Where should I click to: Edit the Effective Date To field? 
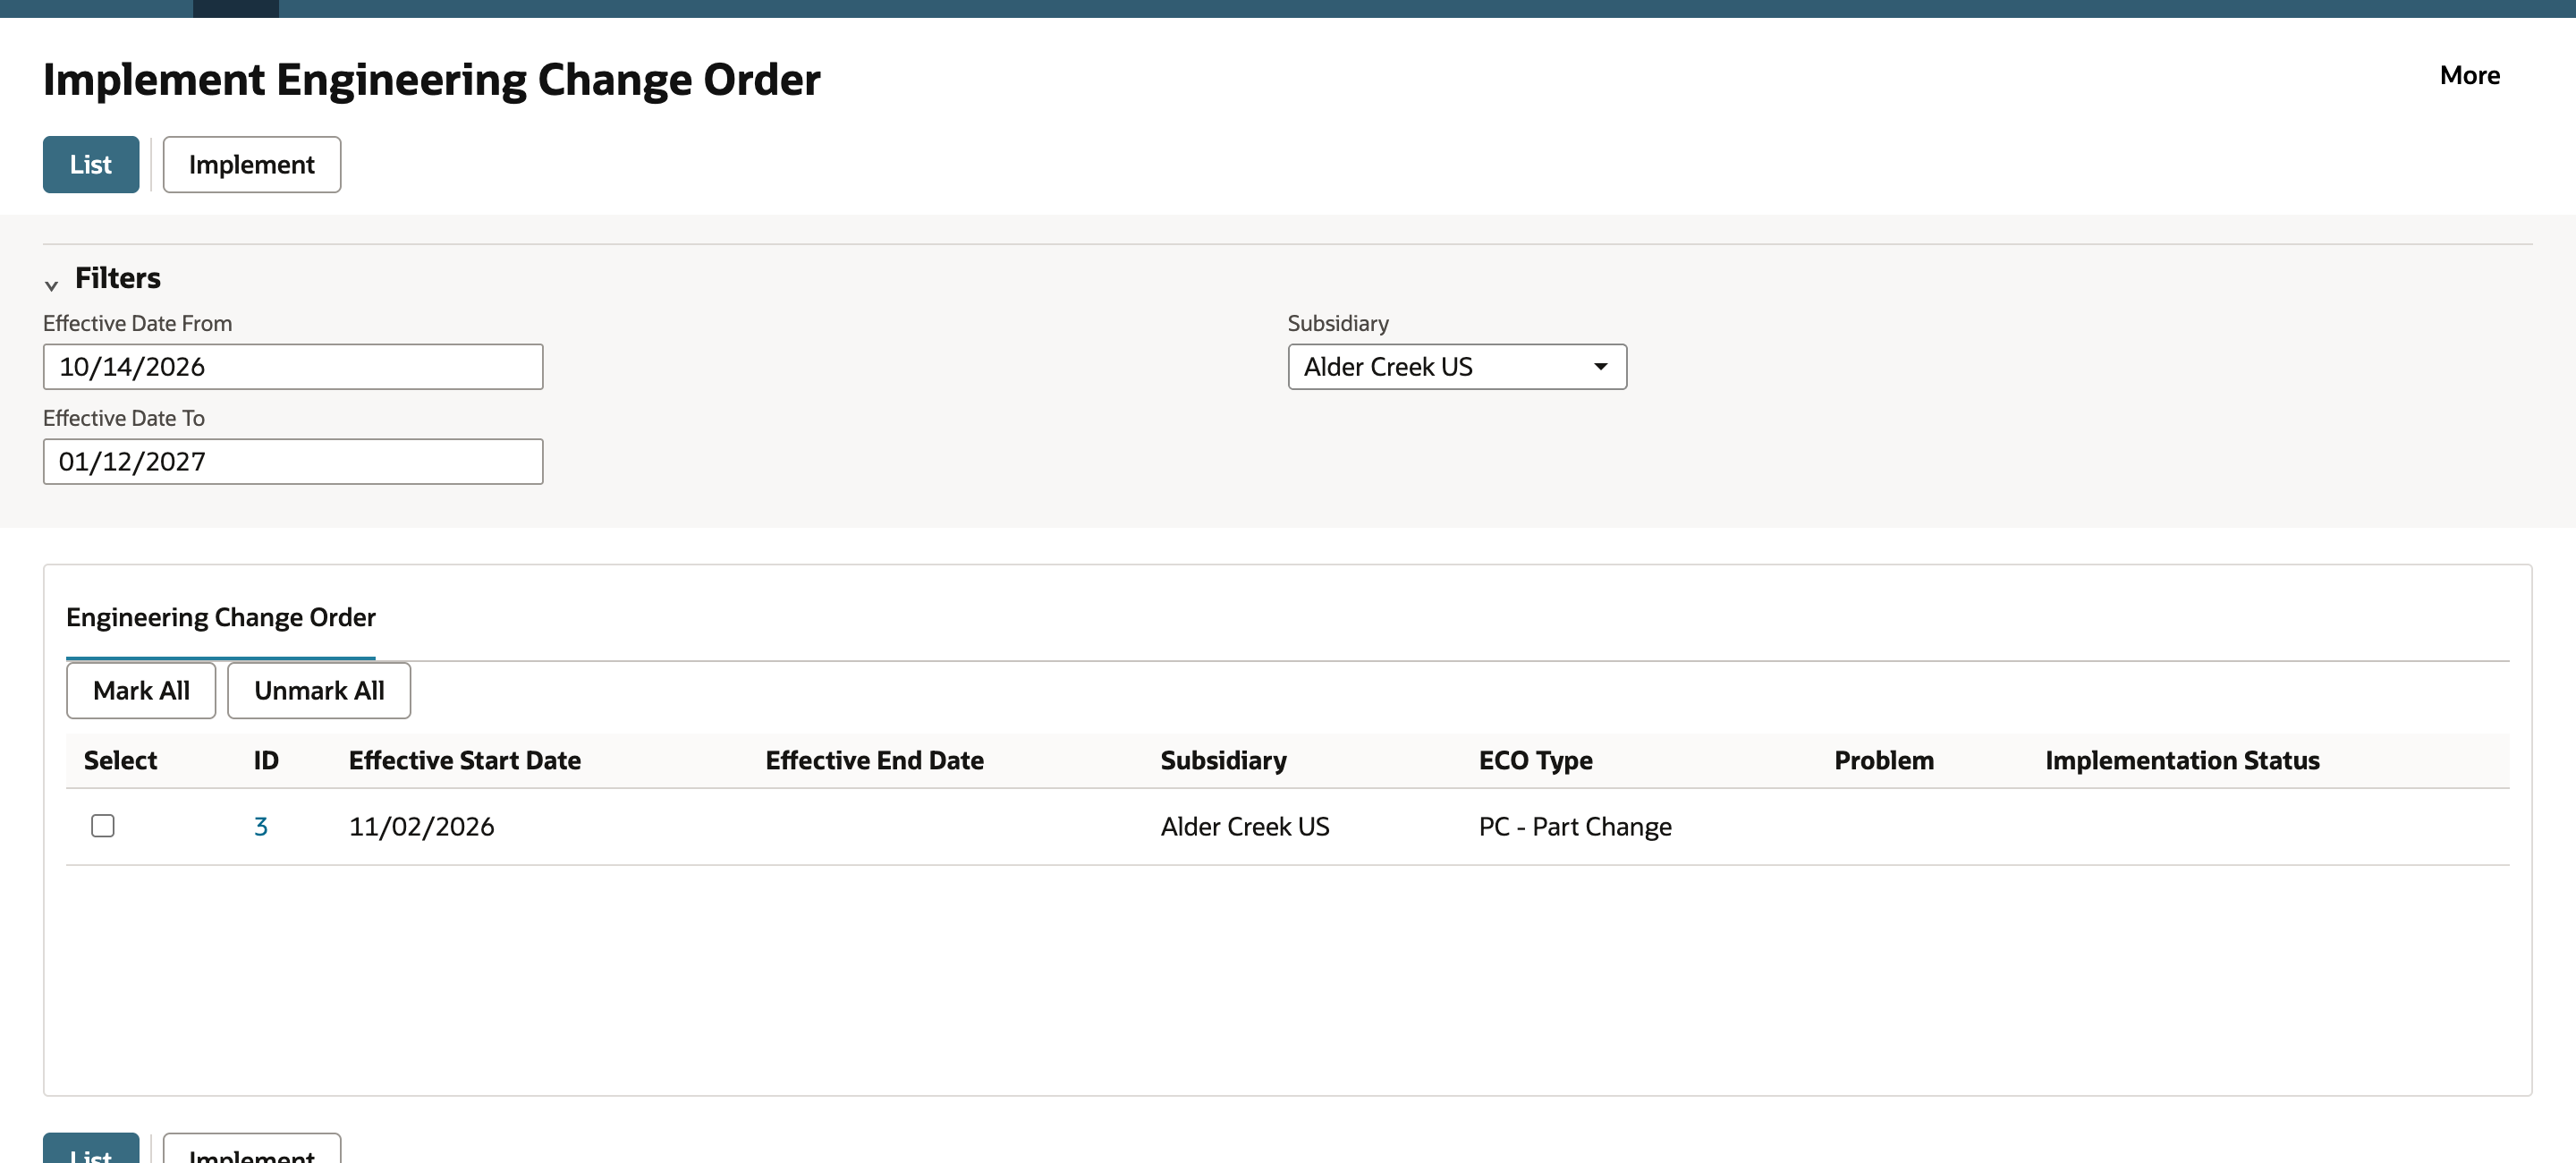pyautogui.click(x=293, y=462)
